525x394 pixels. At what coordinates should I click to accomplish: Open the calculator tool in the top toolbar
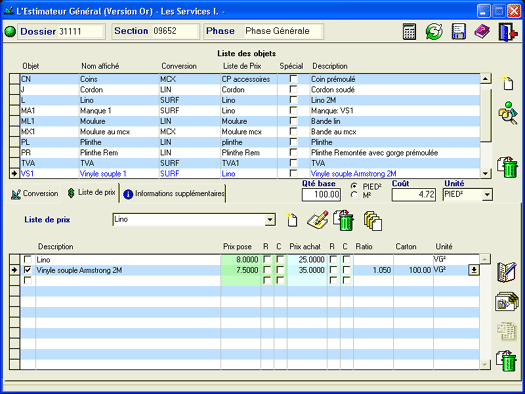point(409,32)
